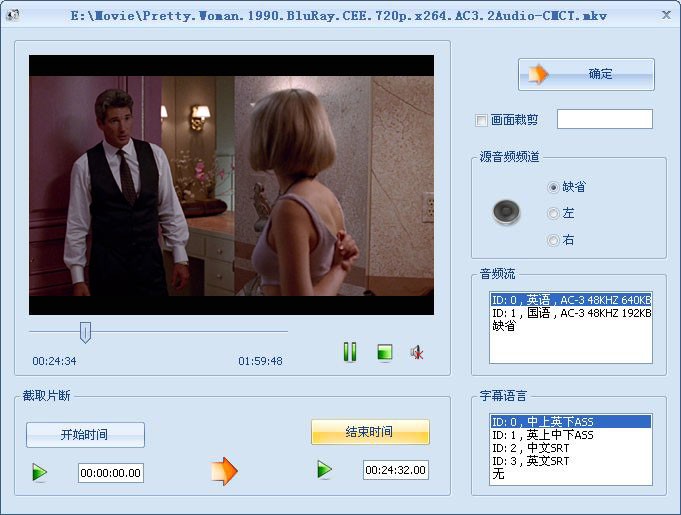Click the app icon in the title bar
The width and height of the screenshot is (681, 515).
[x=13, y=15]
